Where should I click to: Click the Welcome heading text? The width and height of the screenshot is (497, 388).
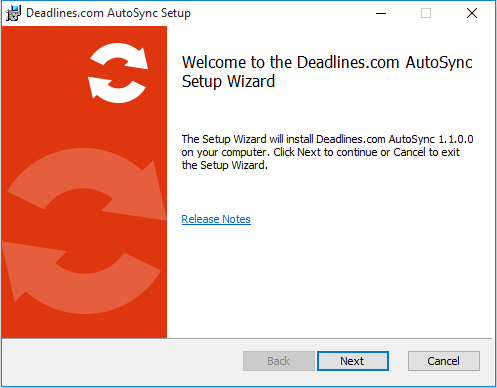coord(327,72)
